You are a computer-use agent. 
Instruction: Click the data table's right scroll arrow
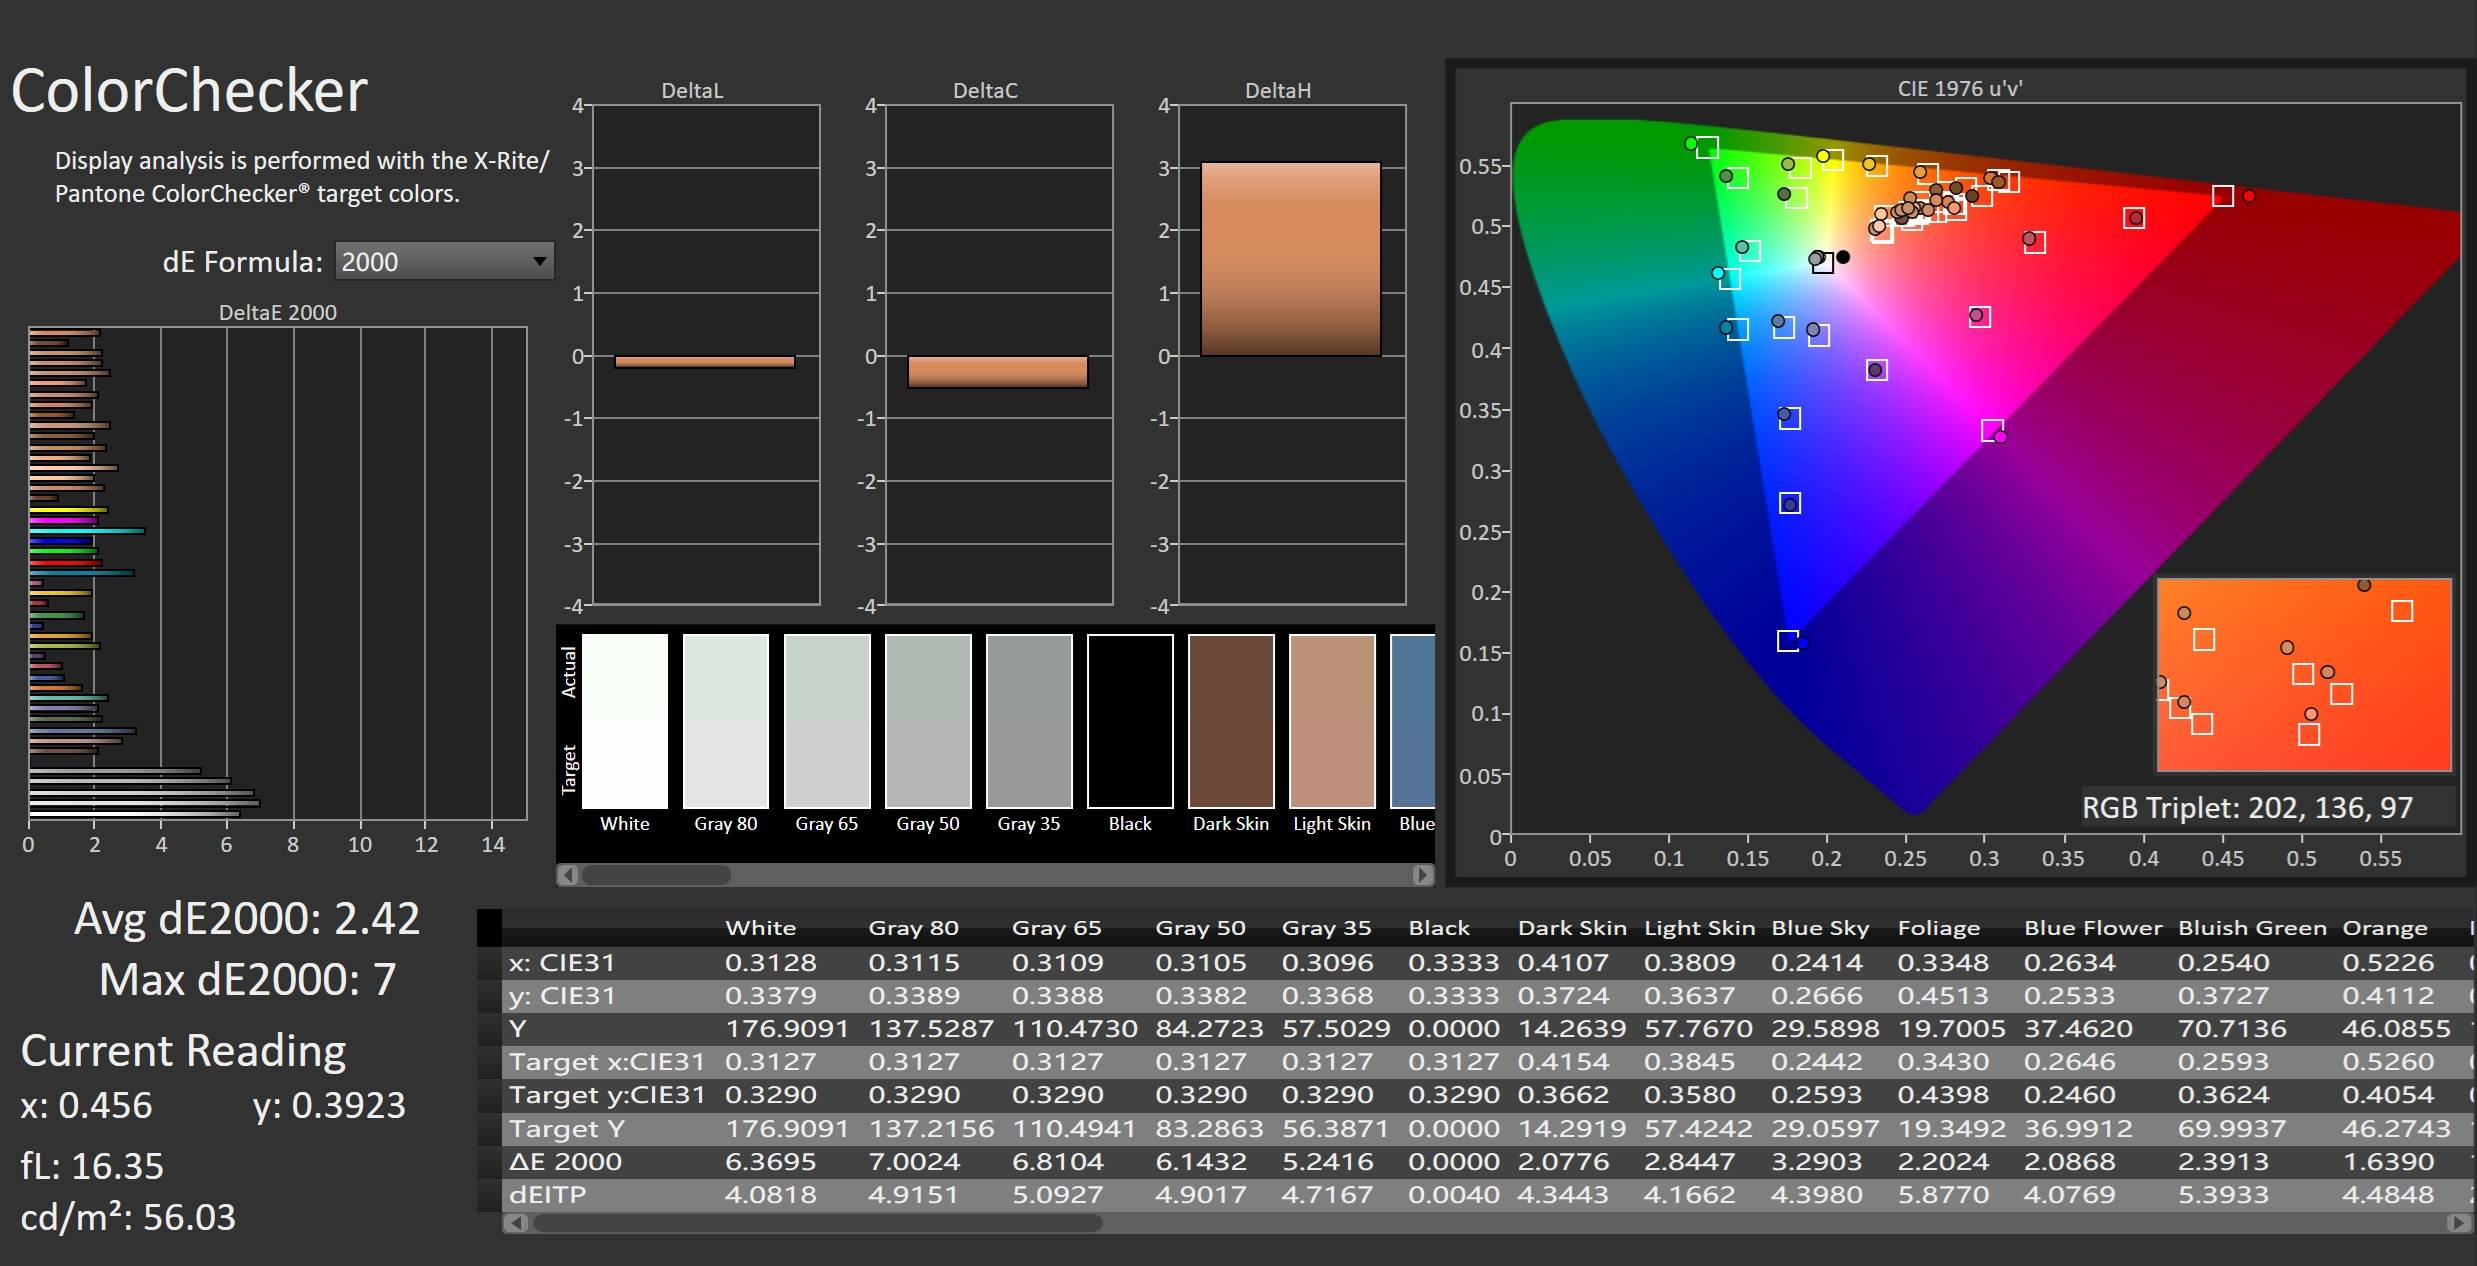2458,1223
